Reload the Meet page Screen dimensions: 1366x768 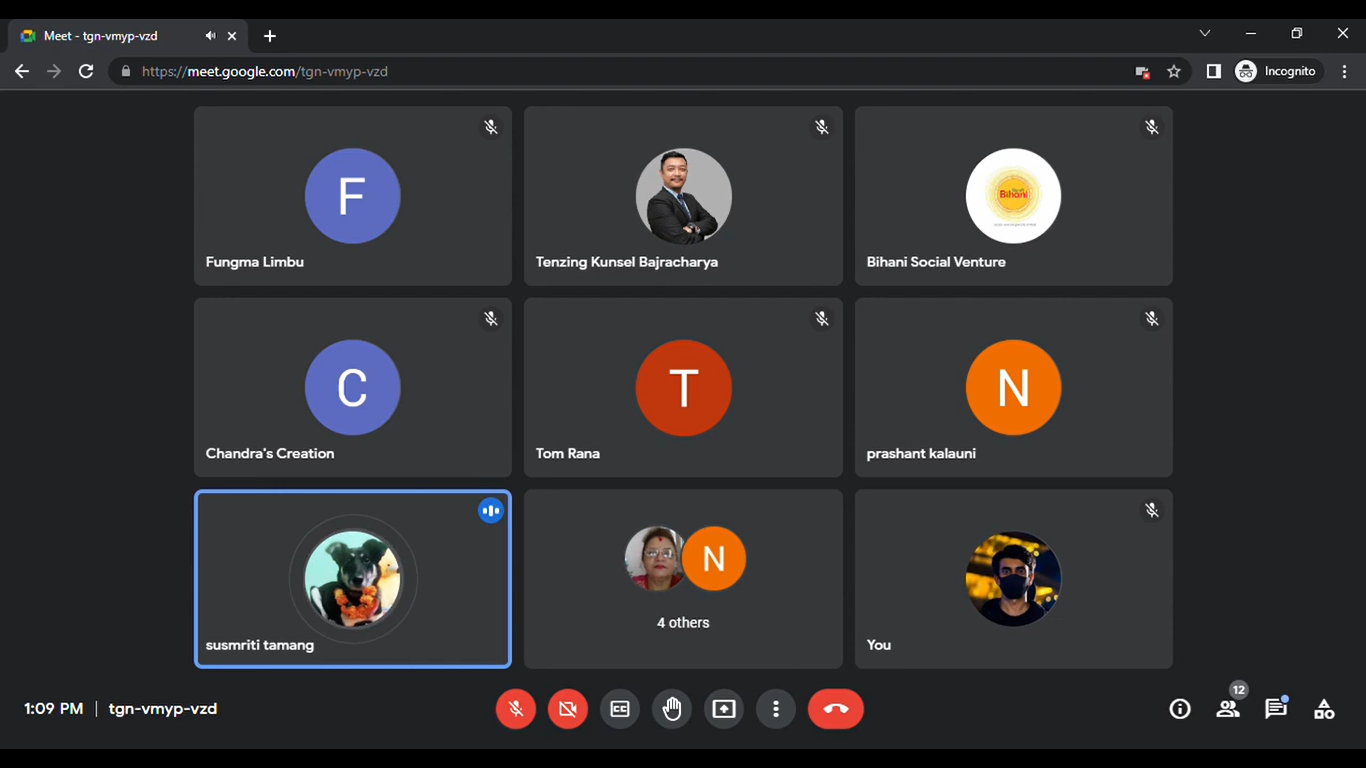86,72
